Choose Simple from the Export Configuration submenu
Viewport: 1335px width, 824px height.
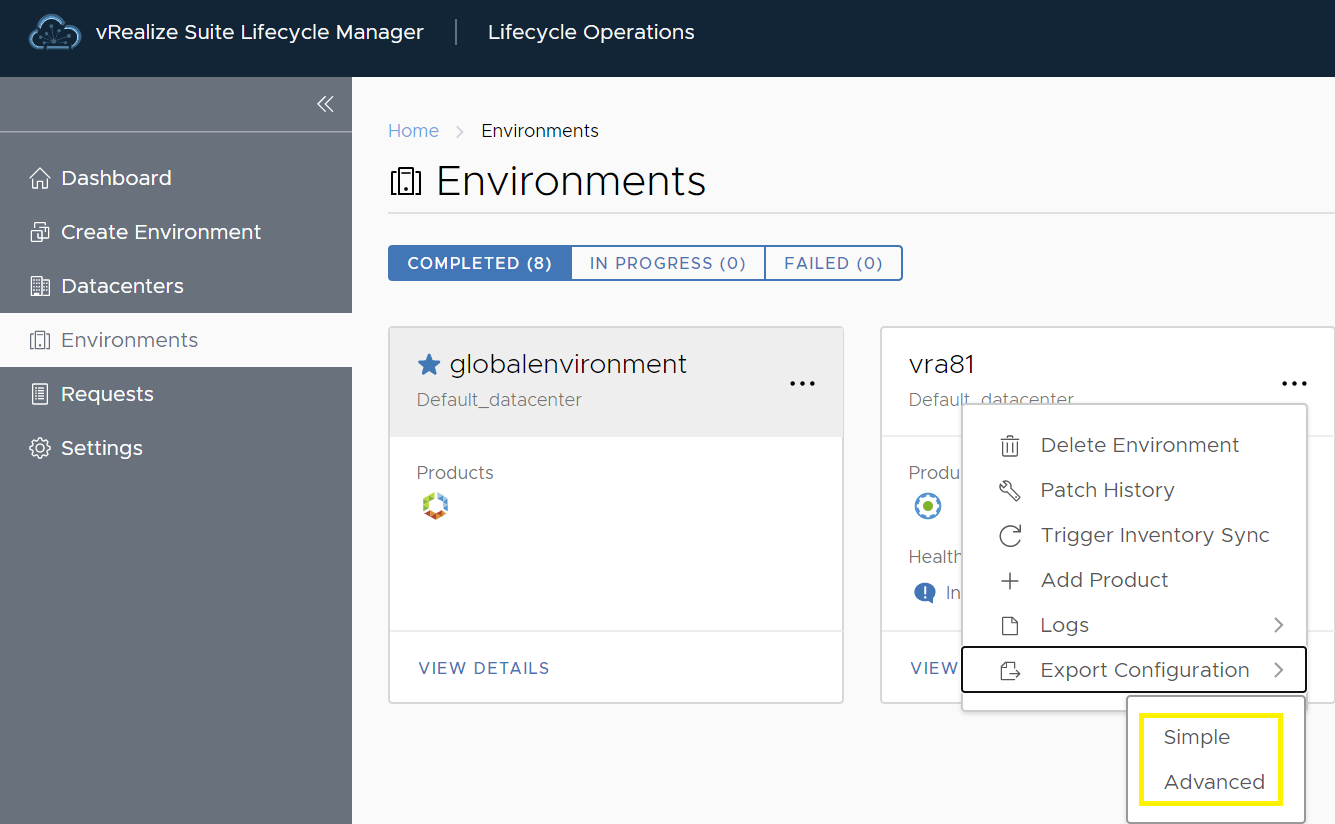(1196, 736)
